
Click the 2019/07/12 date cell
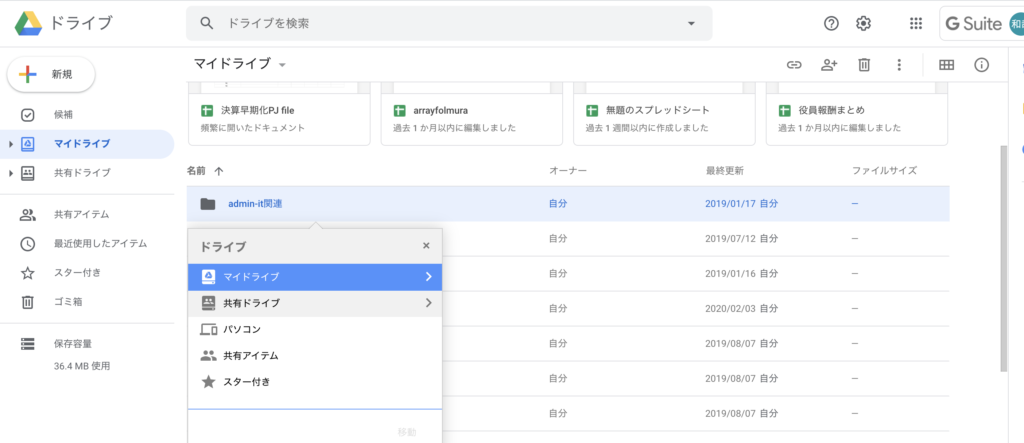point(730,238)
